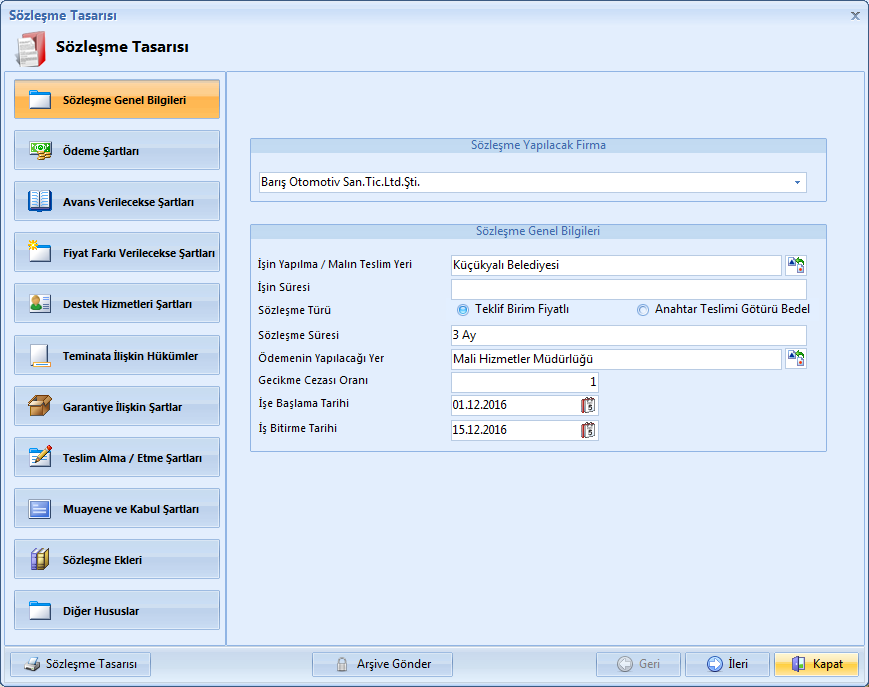Screen dimensions: 869x687
Task: Click the lookup icon beside Küçükyalı Belediyesi field
Action: tap(796, 265)
